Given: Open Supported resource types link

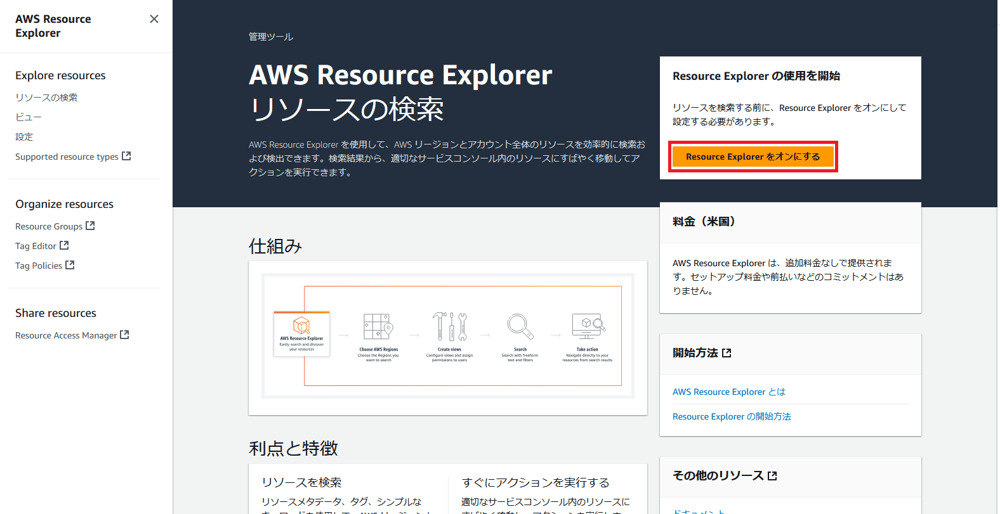Looking at the screenshot, I should (67, 156).
